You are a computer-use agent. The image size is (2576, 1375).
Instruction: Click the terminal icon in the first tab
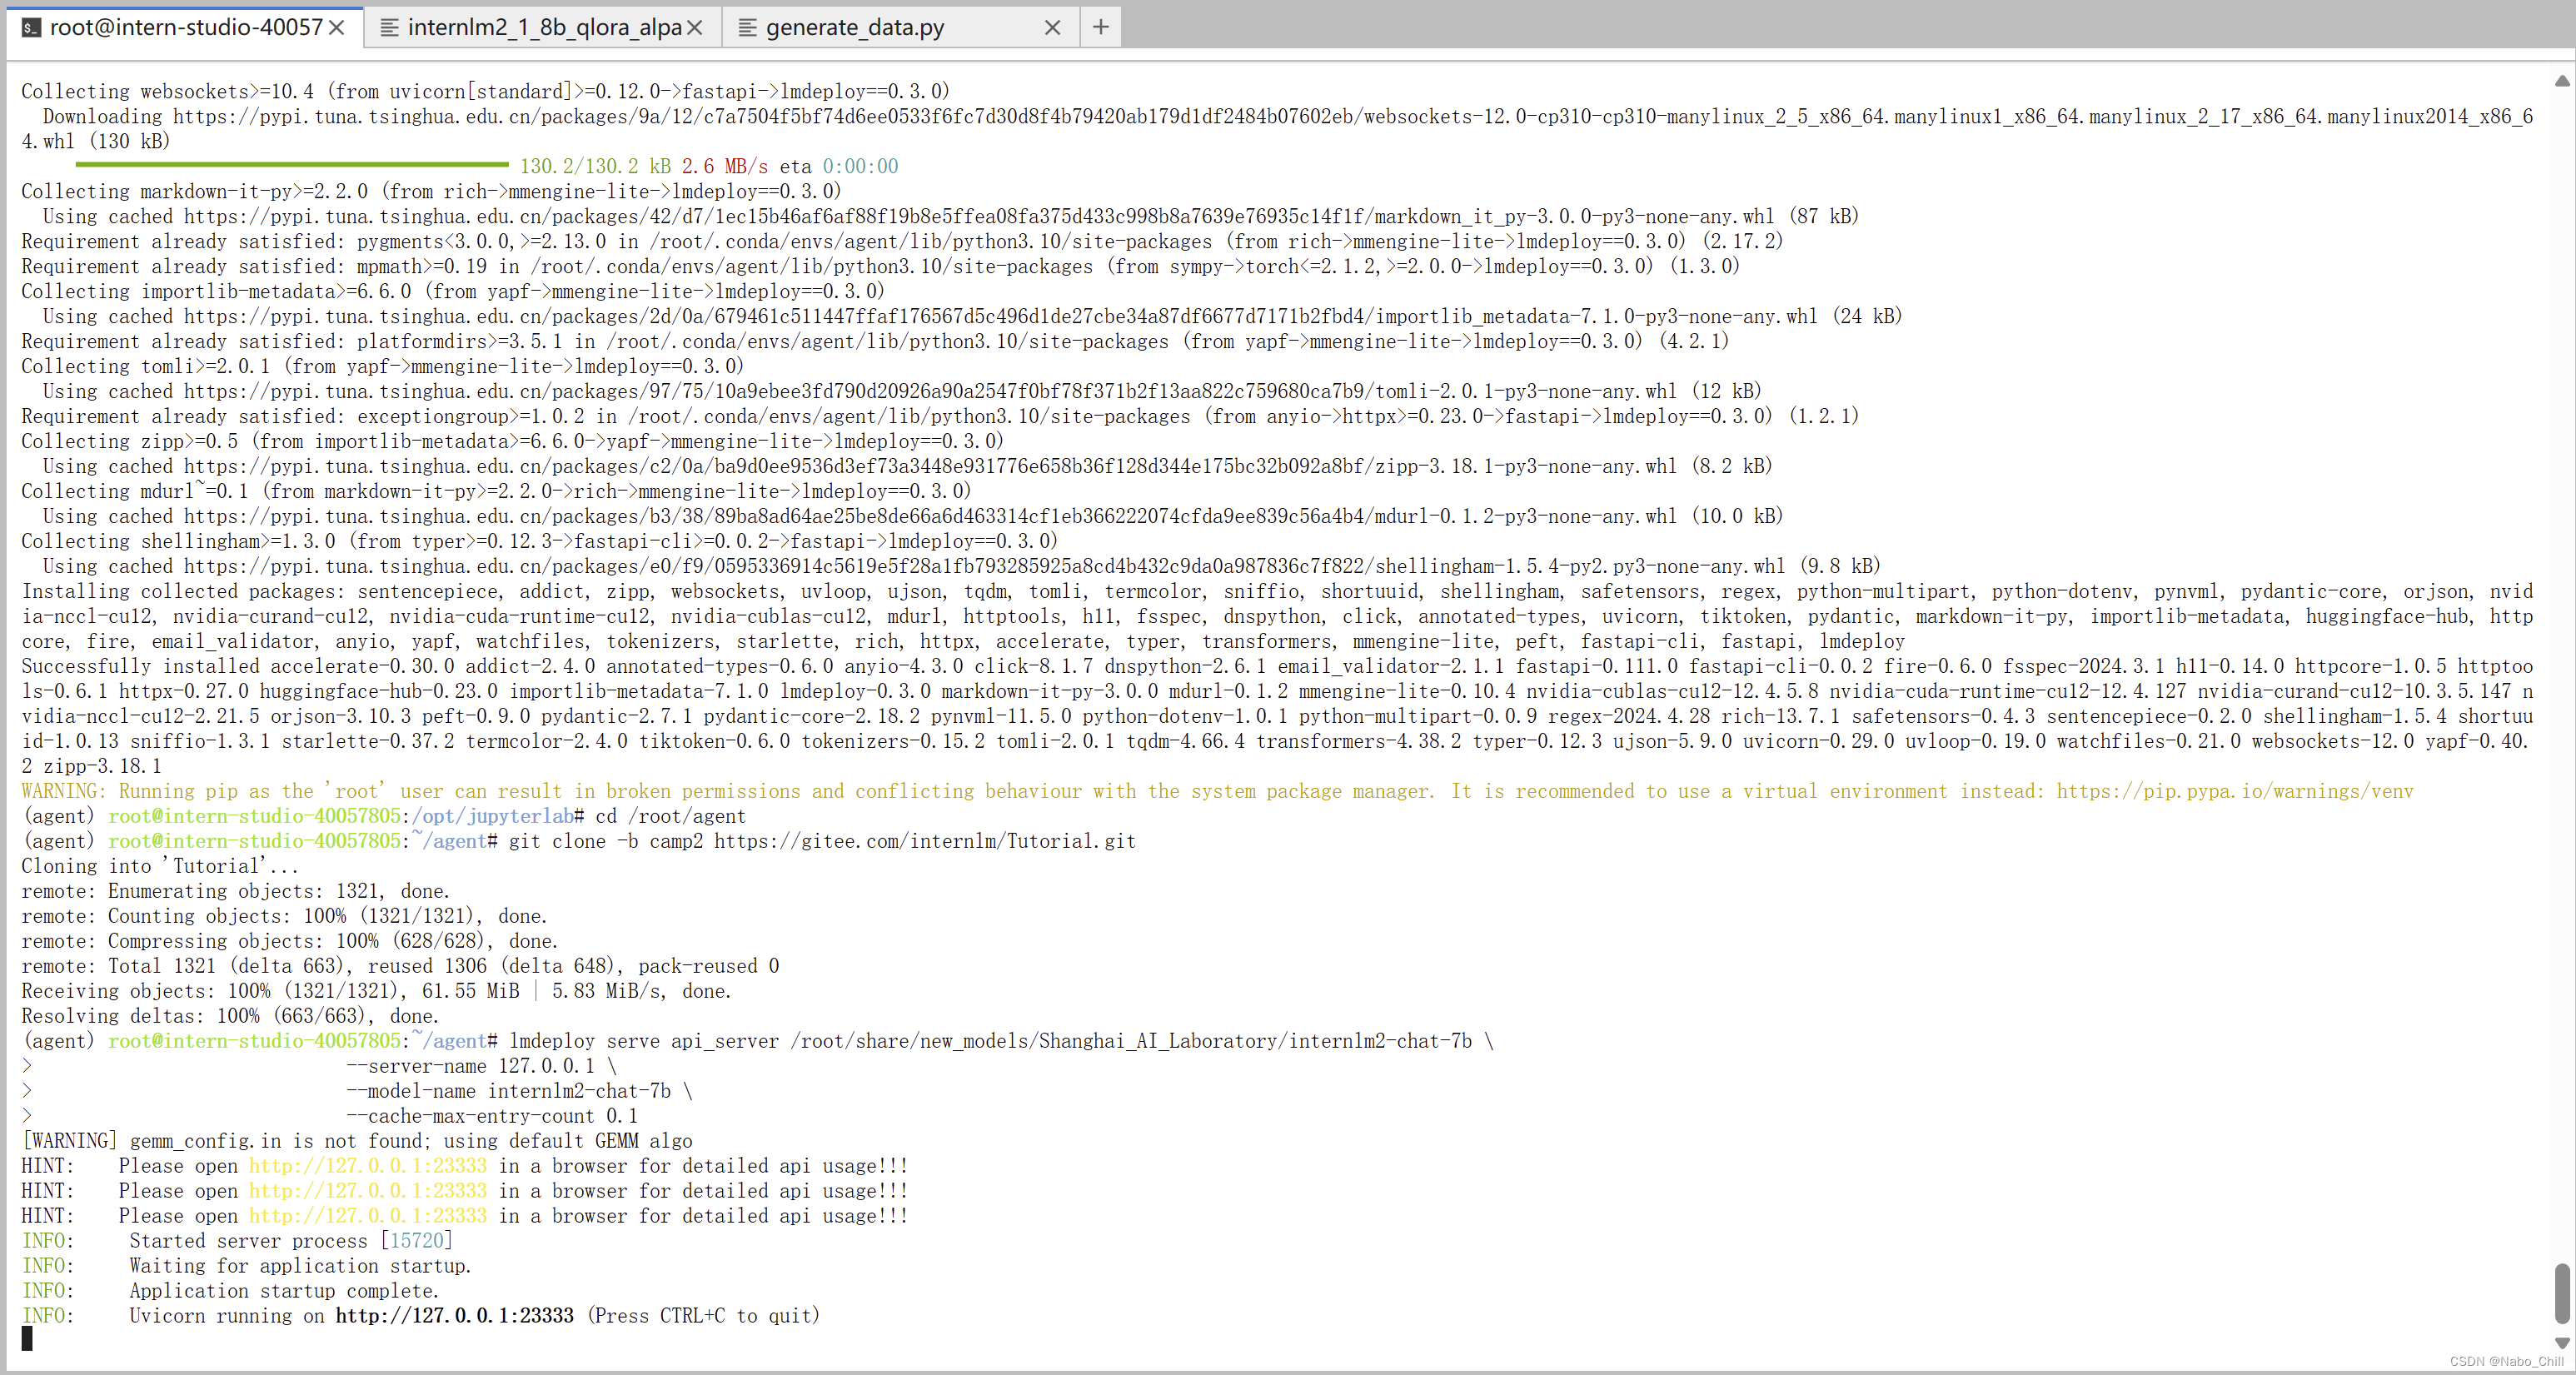tap(31, 28)
